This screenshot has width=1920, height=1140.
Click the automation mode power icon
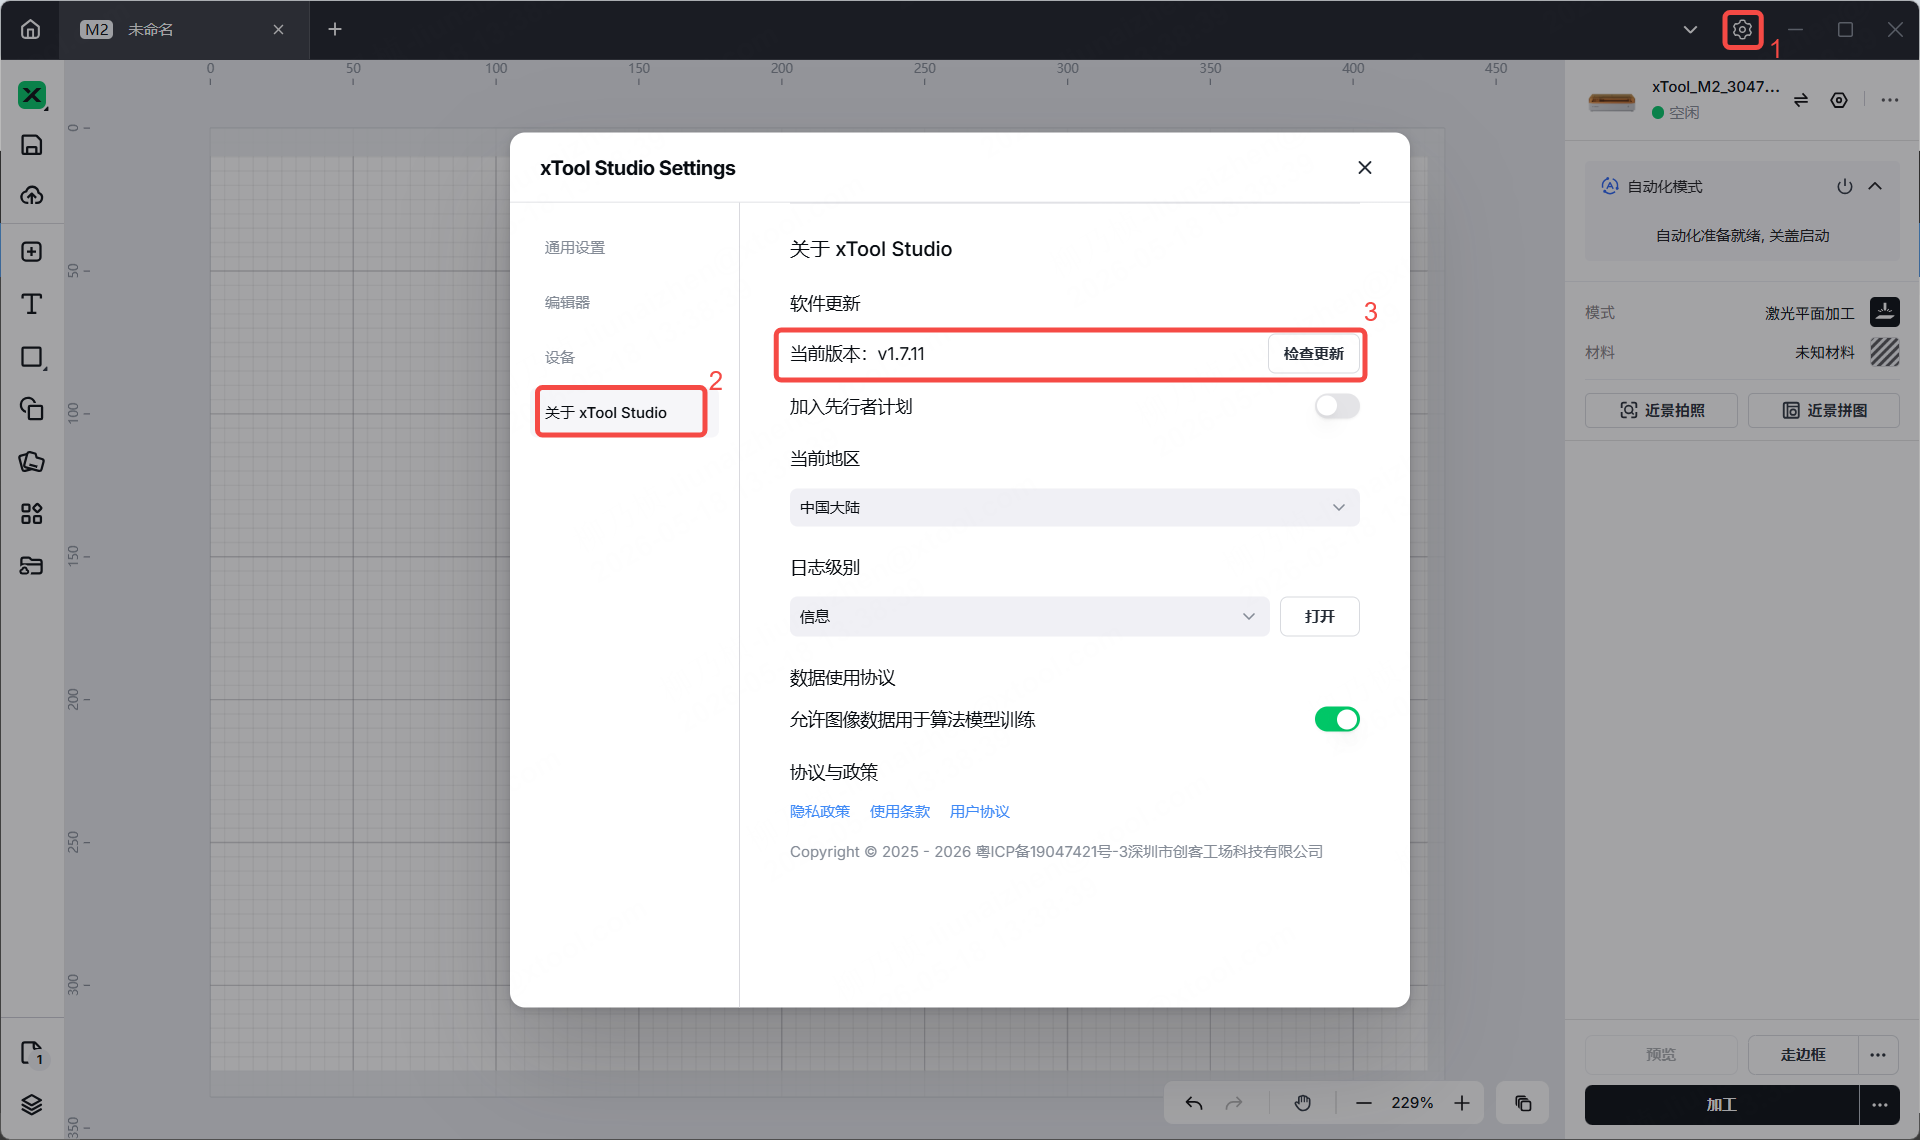click(x=1845, y=187)
